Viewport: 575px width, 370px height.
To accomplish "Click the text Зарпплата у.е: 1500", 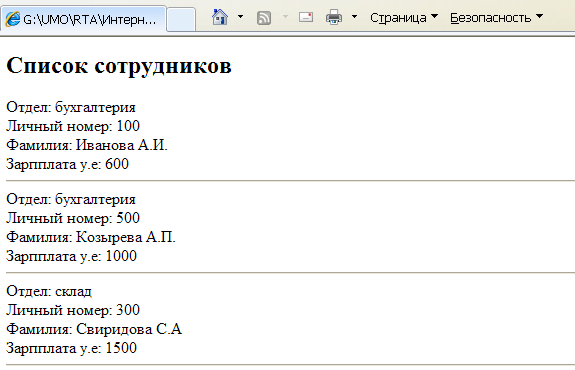I will [x=72, y=348].
